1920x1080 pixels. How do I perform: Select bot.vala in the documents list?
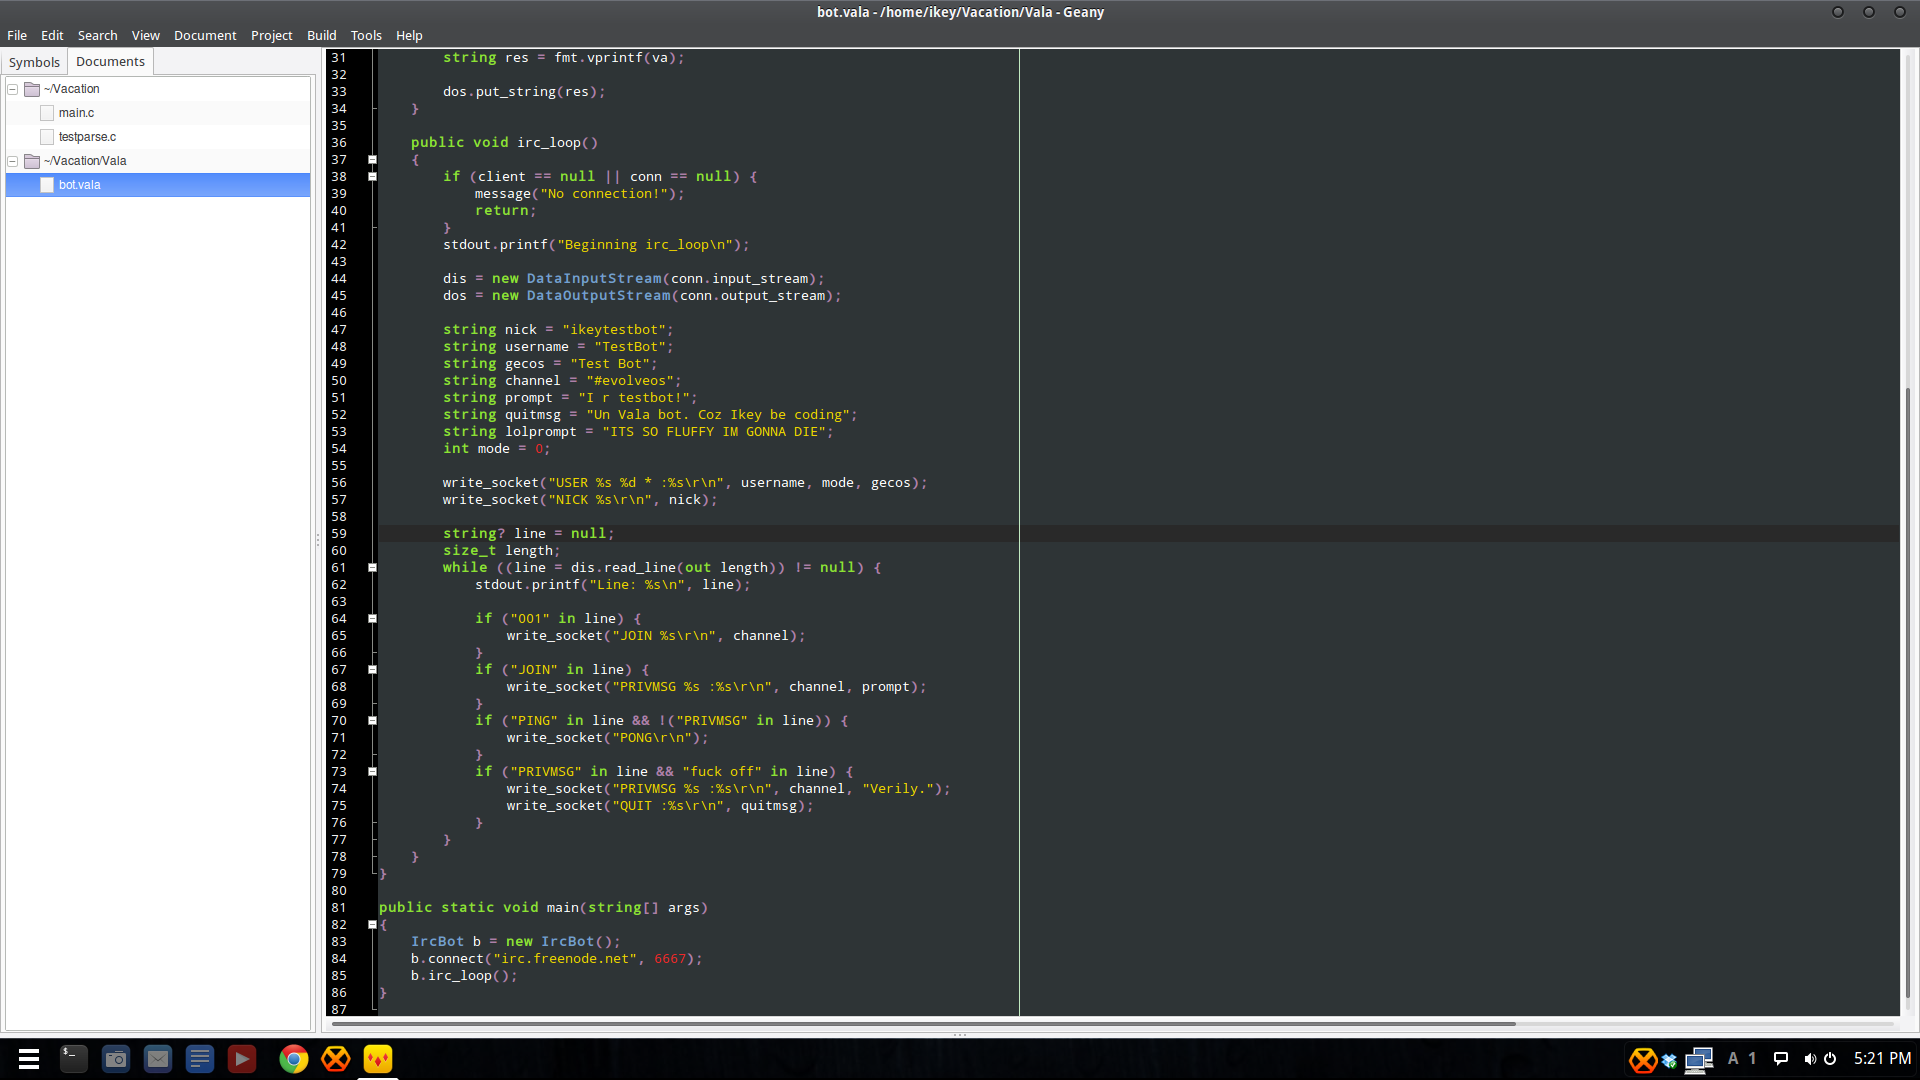(158, 185)
